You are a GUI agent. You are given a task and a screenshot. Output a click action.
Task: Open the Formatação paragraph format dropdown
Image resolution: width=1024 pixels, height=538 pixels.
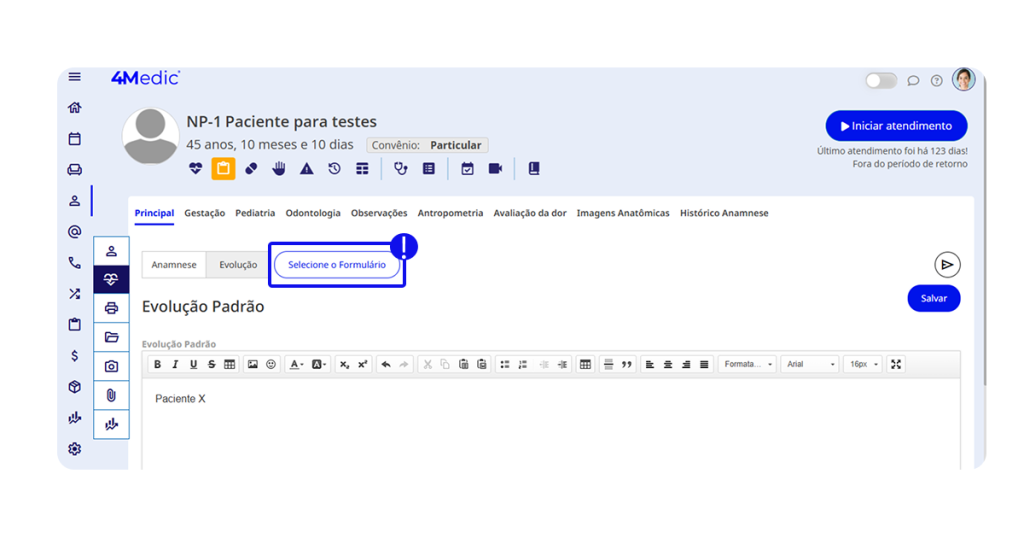[748, 364]
